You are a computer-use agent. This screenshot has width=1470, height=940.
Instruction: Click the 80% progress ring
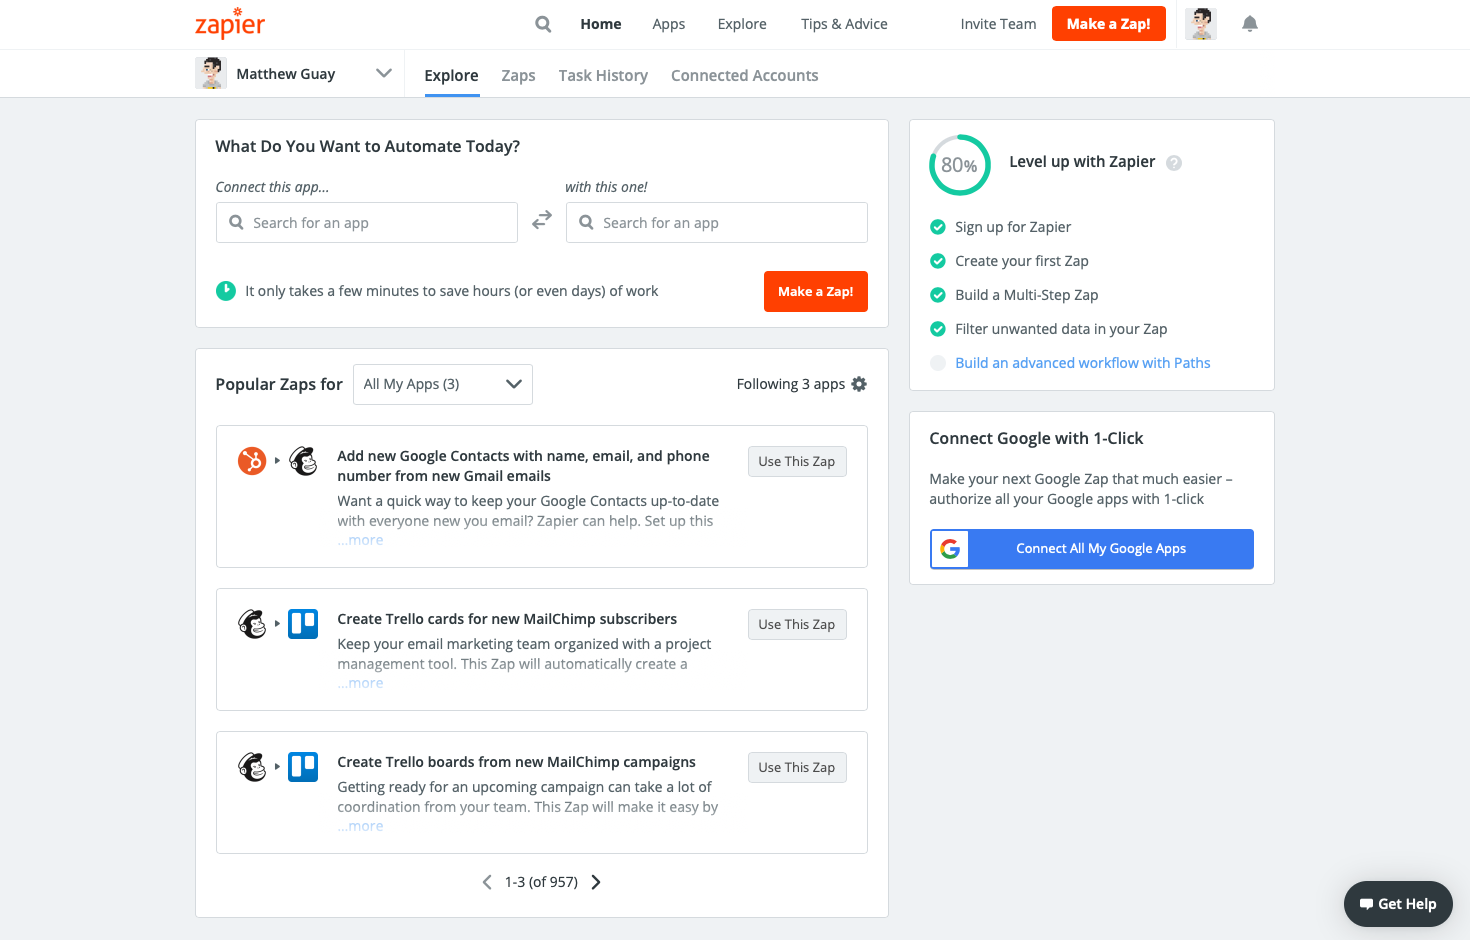pos(959,164)
